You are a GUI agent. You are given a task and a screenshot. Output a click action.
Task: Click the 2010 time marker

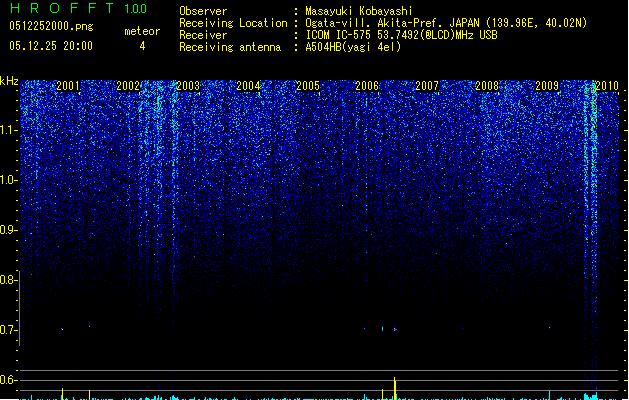point(607,85)
